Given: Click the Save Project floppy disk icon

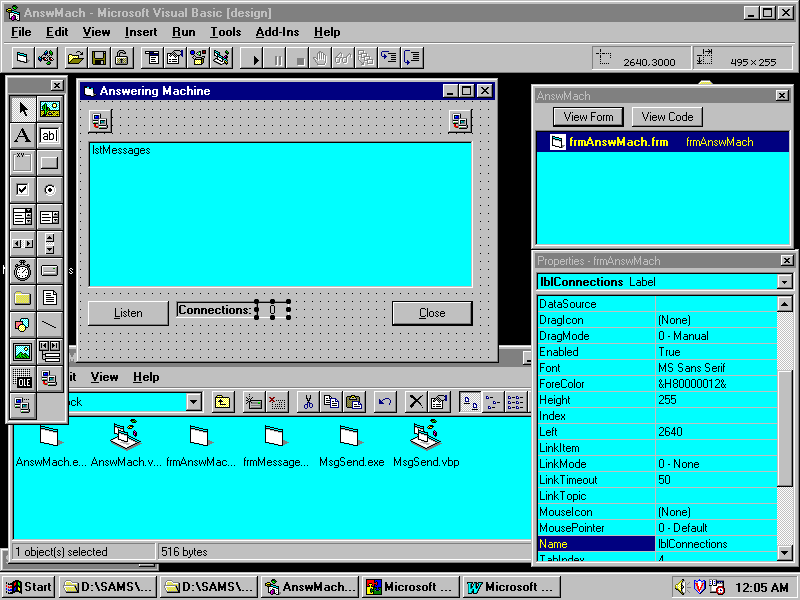Looking at the screenshot, I should [99, 58].
